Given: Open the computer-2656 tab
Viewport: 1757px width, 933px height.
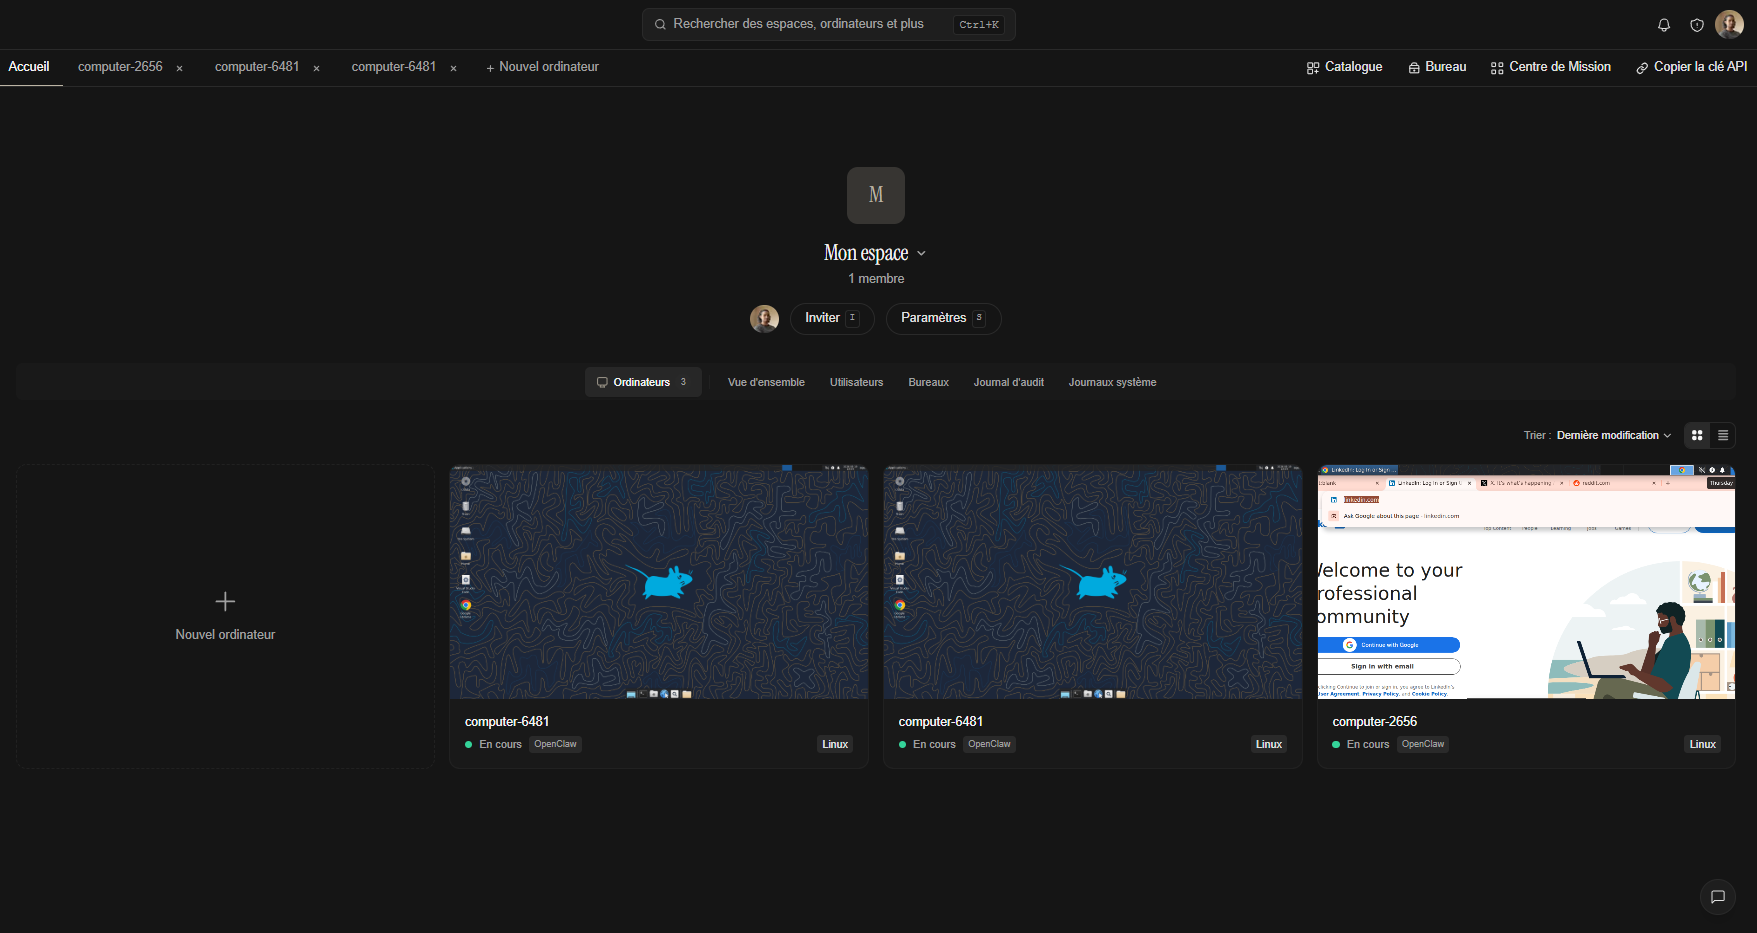Looking at the screenshot, I should pyautogui.click(x=120, y=67).
